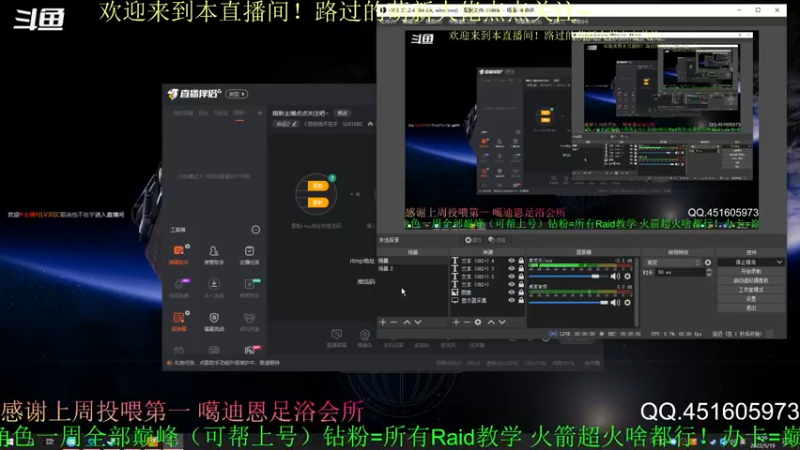This screenshot has width=800, height=450.
Task: Open 渐变 transition dropdown in OBS
Action: pyautogui.click(x=672, y=262)
